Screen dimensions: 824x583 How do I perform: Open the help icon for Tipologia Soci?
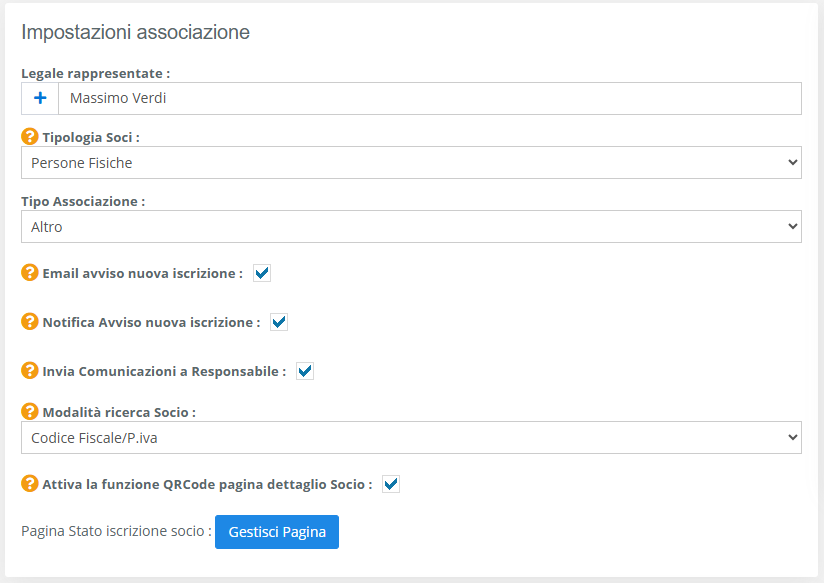point(29,138)
